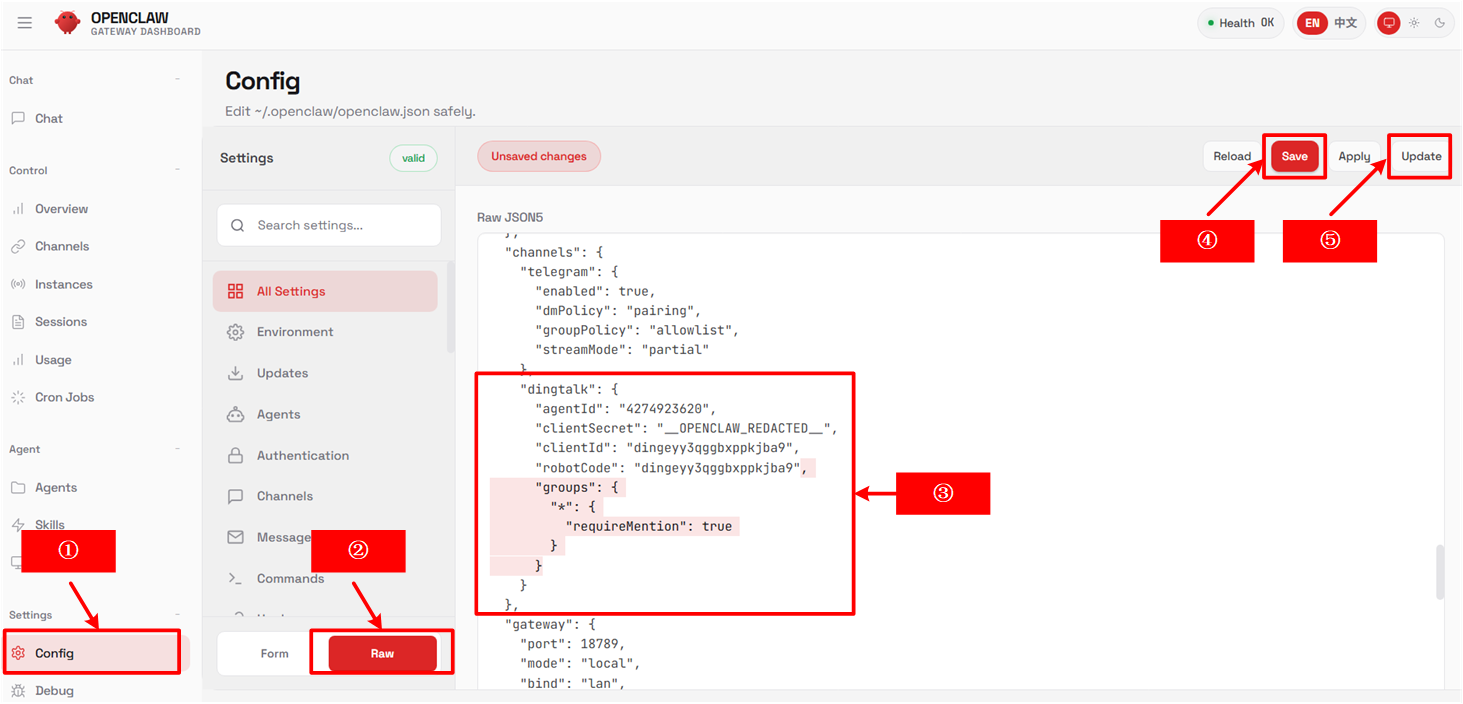Open Authentication settings section
Screen dimensions: 1463x704
click(x=302, y=455)
